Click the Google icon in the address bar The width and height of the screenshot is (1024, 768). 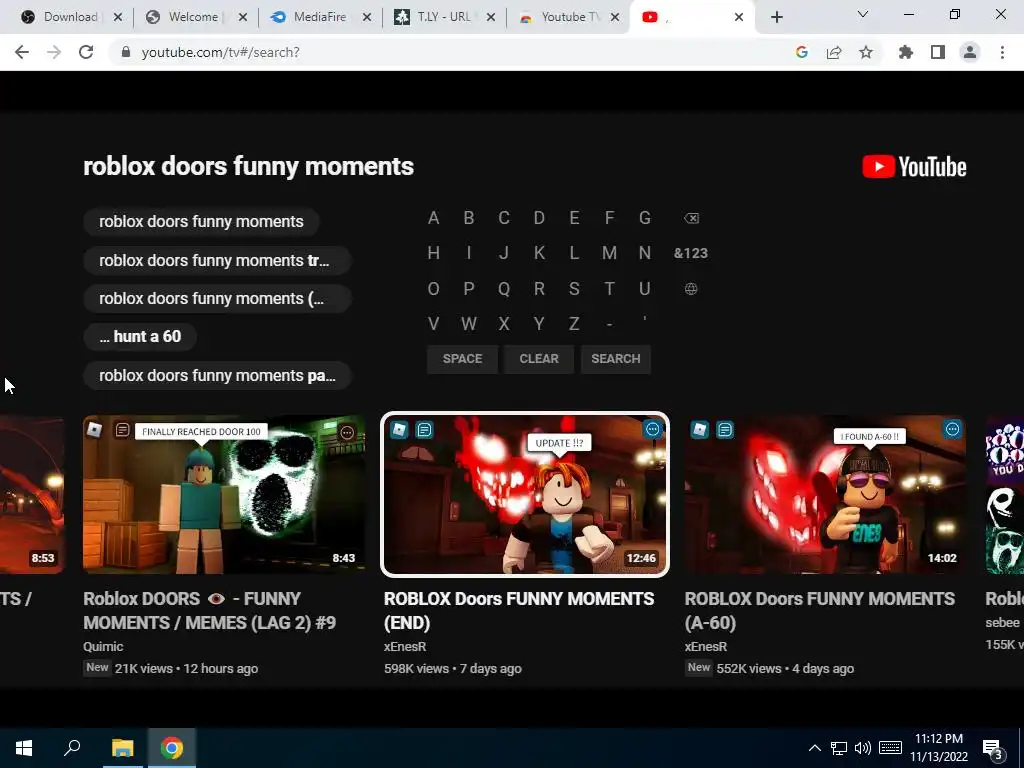[802, 52]
